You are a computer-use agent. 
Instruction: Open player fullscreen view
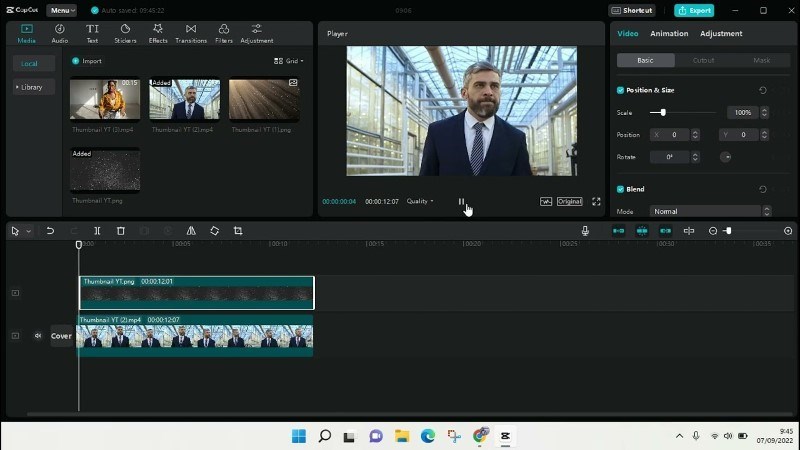(x=596, y=202)
